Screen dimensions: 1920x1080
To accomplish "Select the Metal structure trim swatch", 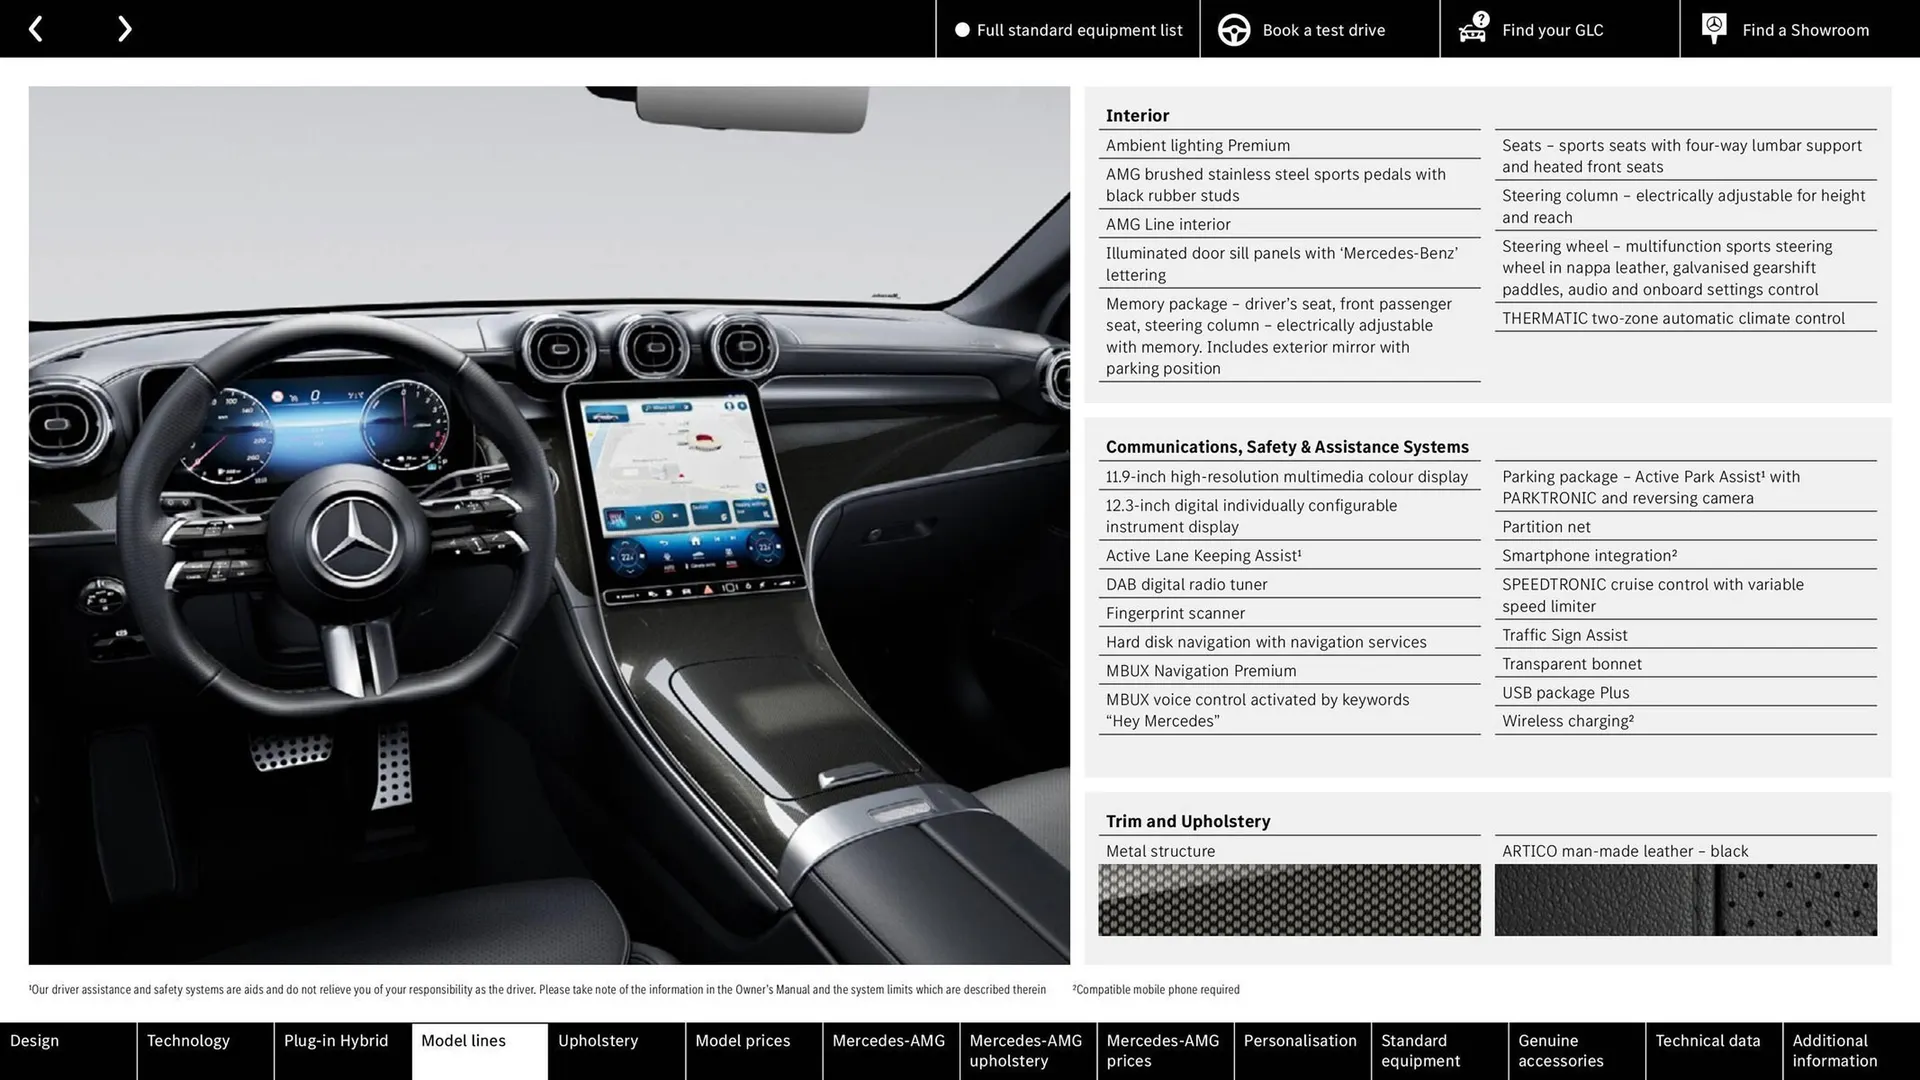I will point(1289,899).
